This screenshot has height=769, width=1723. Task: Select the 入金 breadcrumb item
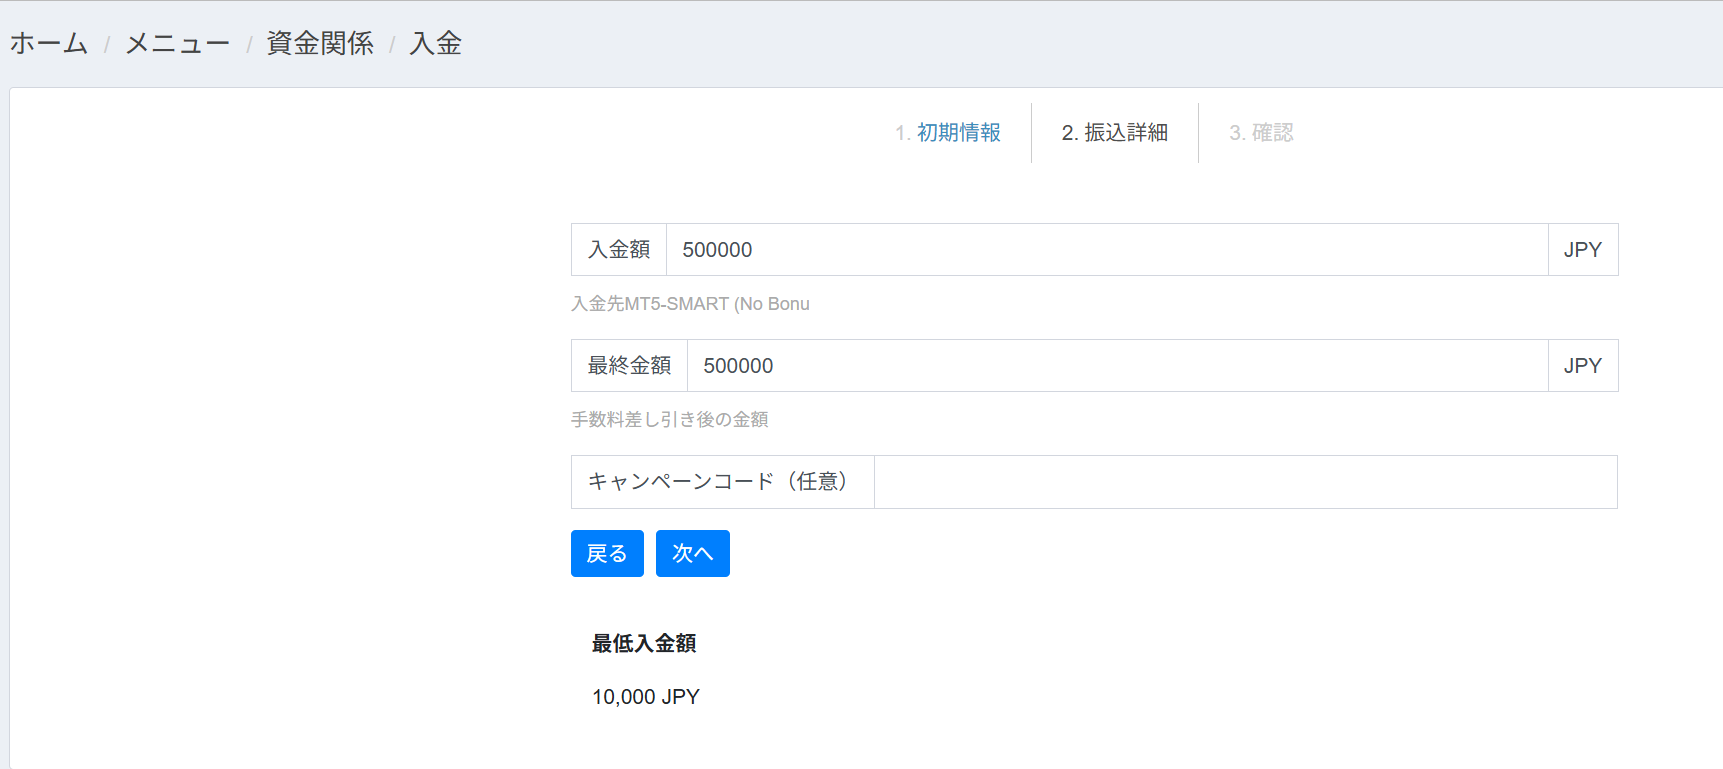click(436, 43)
